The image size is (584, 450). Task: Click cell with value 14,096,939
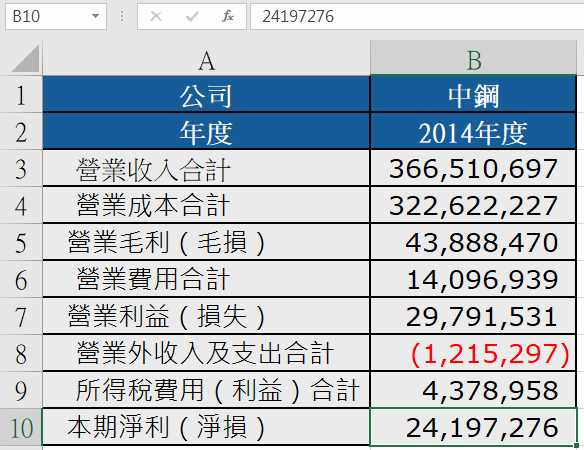coord(473,279)
